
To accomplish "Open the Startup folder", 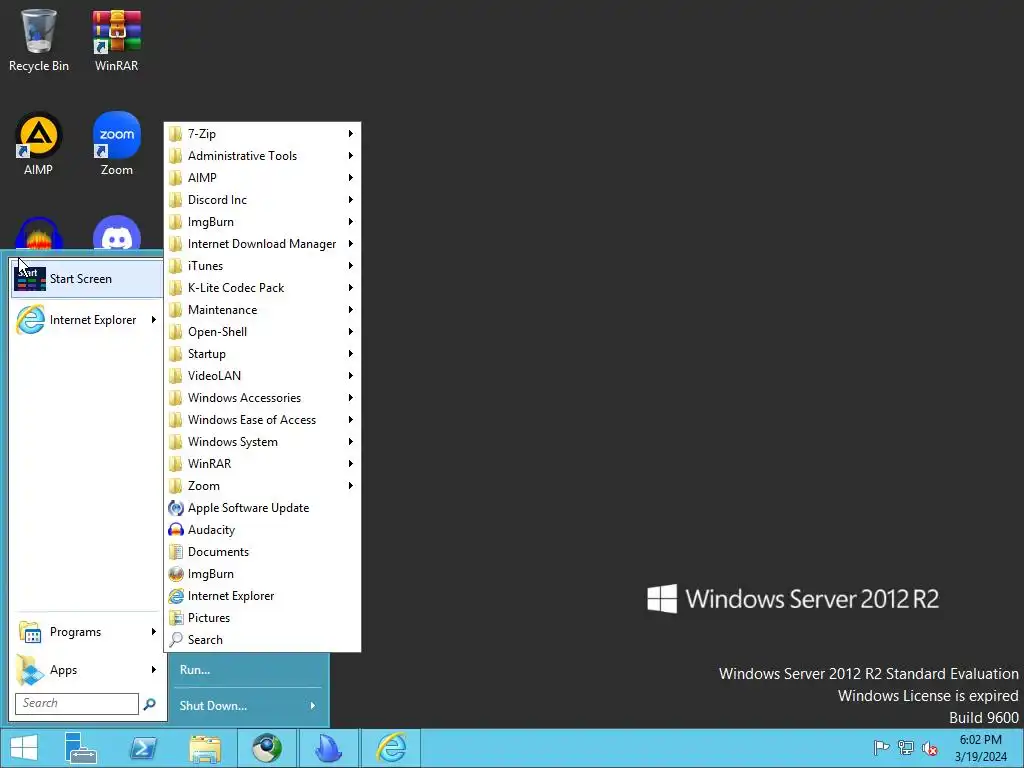I will [x=262, y=354].
